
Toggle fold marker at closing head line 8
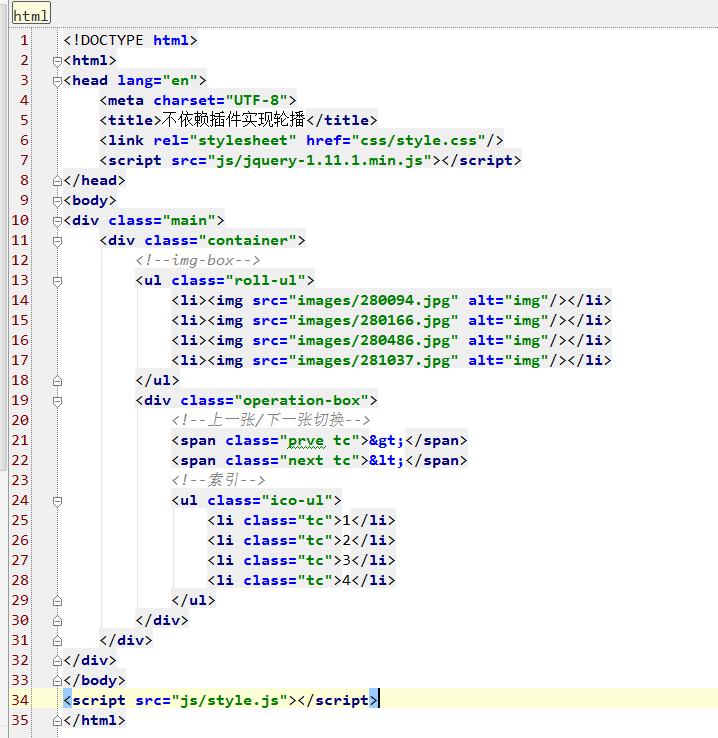point(57,181)
